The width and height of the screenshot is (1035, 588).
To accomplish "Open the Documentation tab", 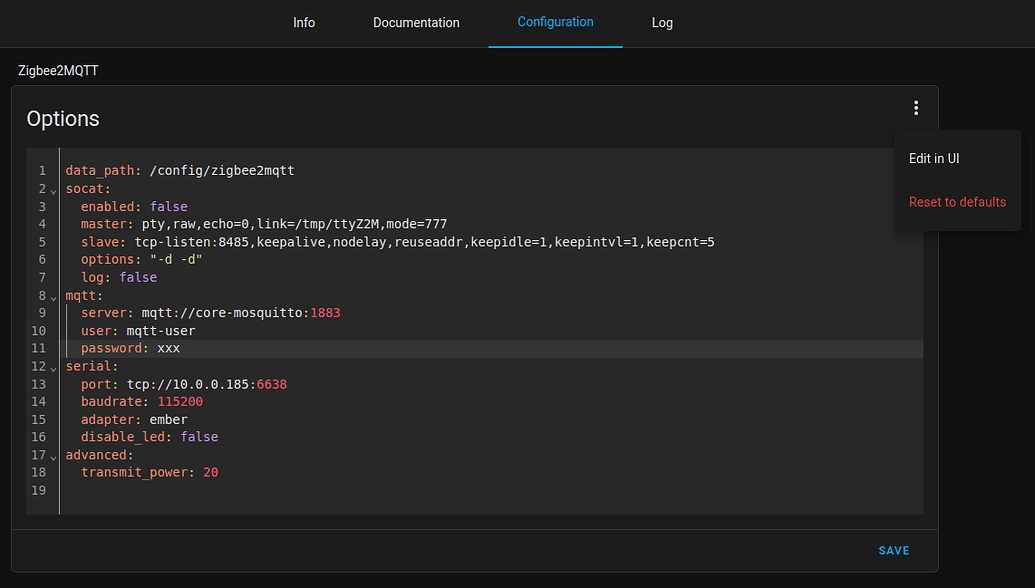I will [416, 22].
